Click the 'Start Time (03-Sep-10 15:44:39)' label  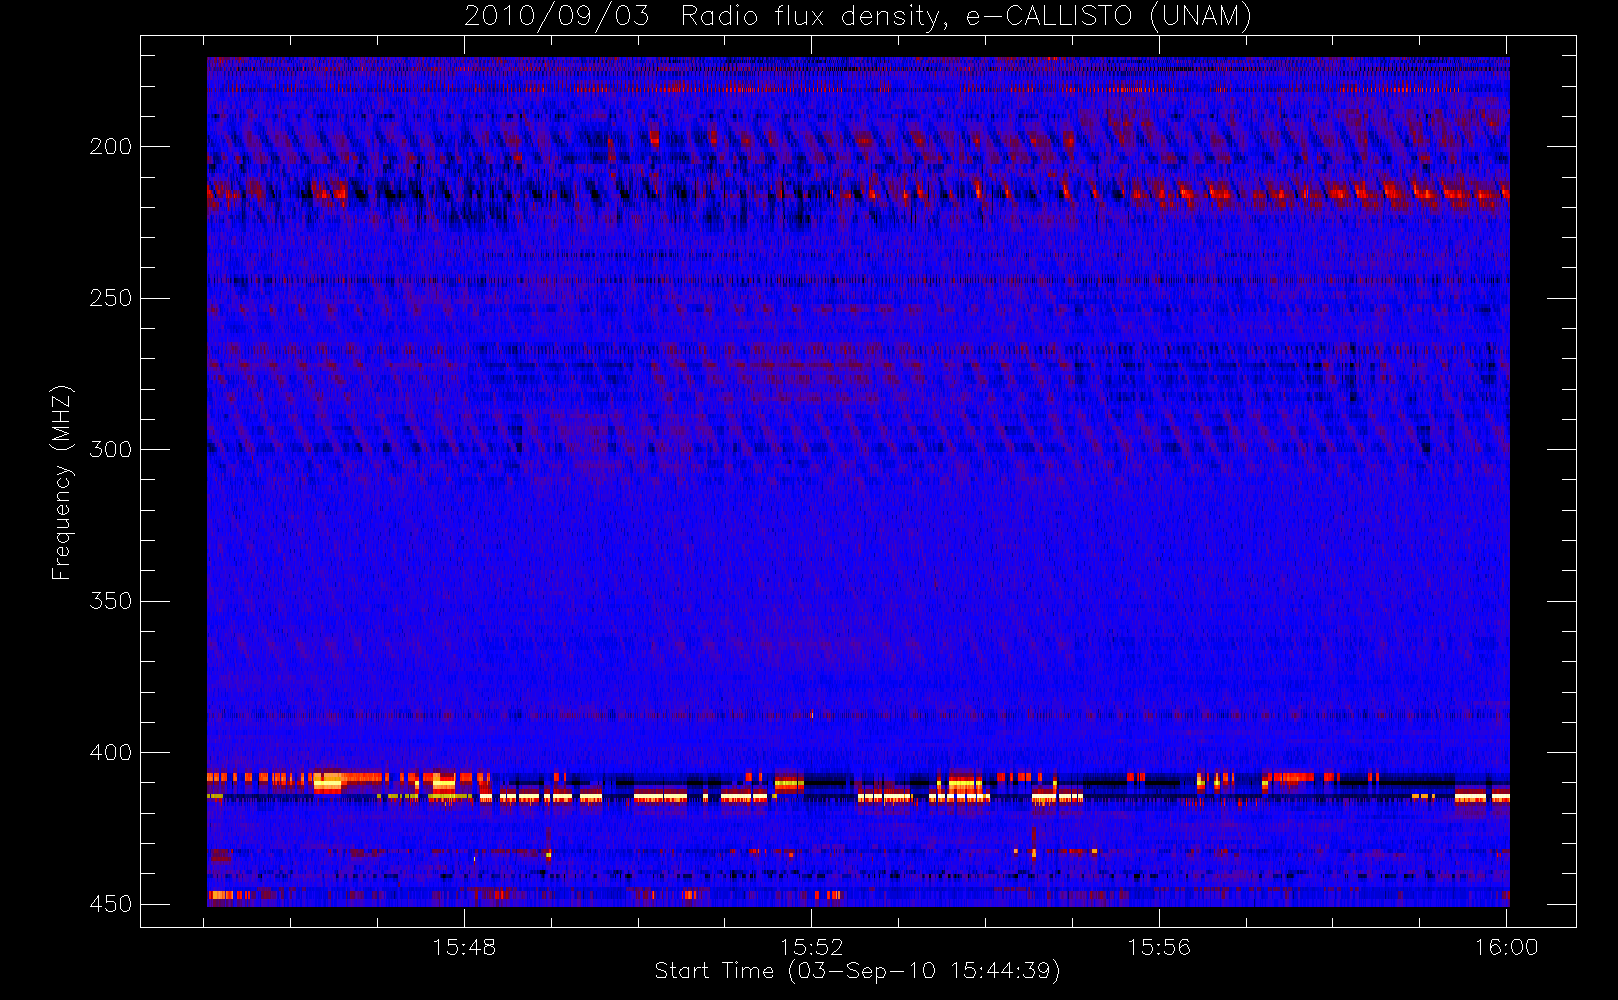857,971
